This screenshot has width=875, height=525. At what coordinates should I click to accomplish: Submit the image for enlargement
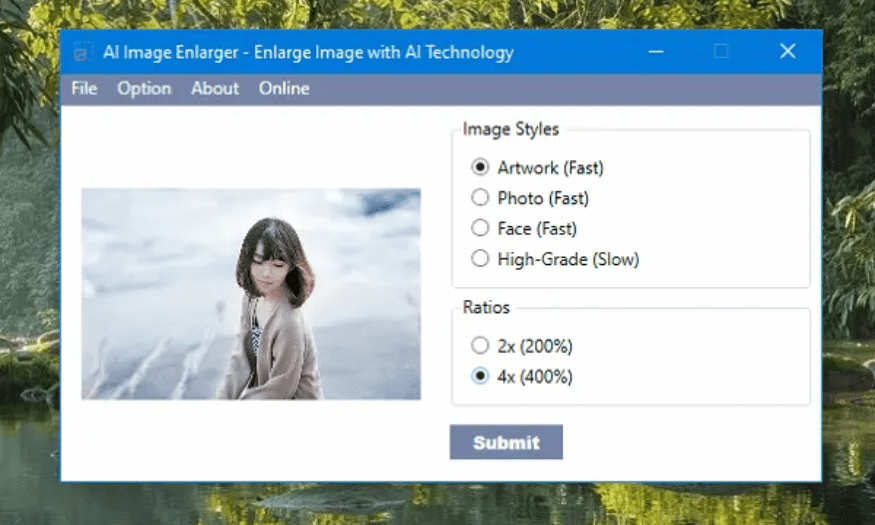point(506,442)
